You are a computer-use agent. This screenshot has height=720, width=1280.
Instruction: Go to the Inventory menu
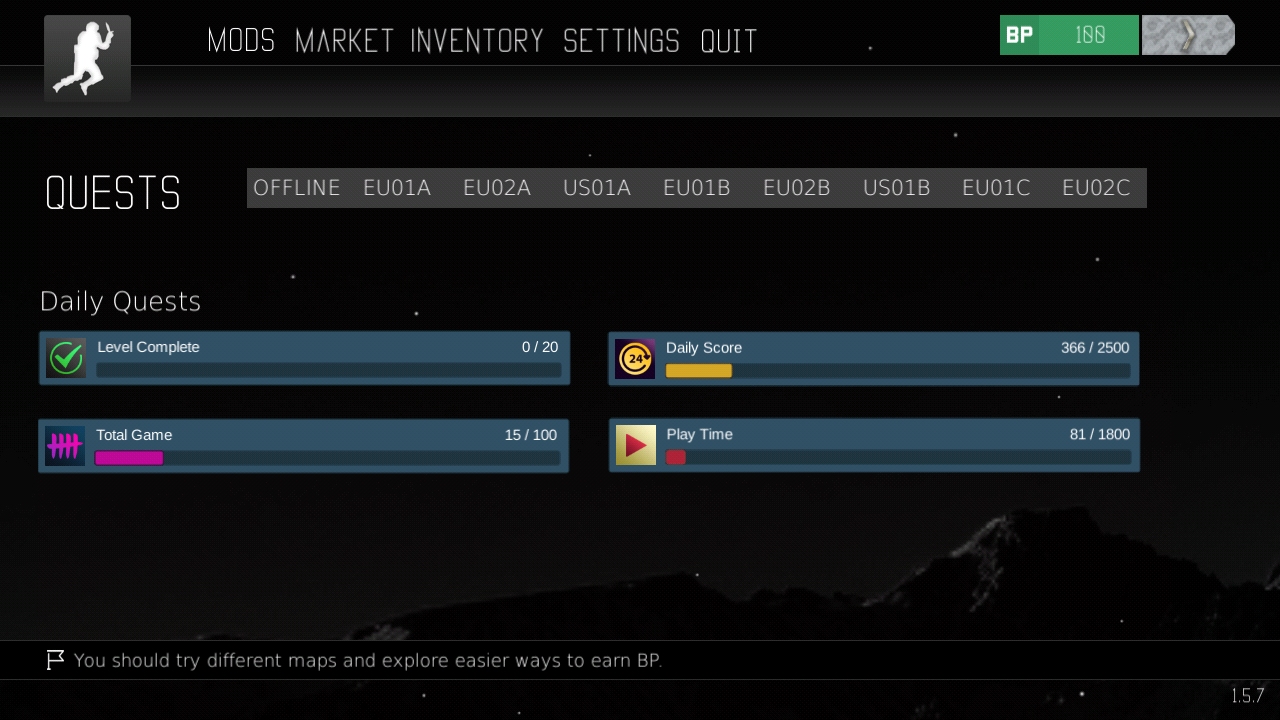[x=477, y=41]
